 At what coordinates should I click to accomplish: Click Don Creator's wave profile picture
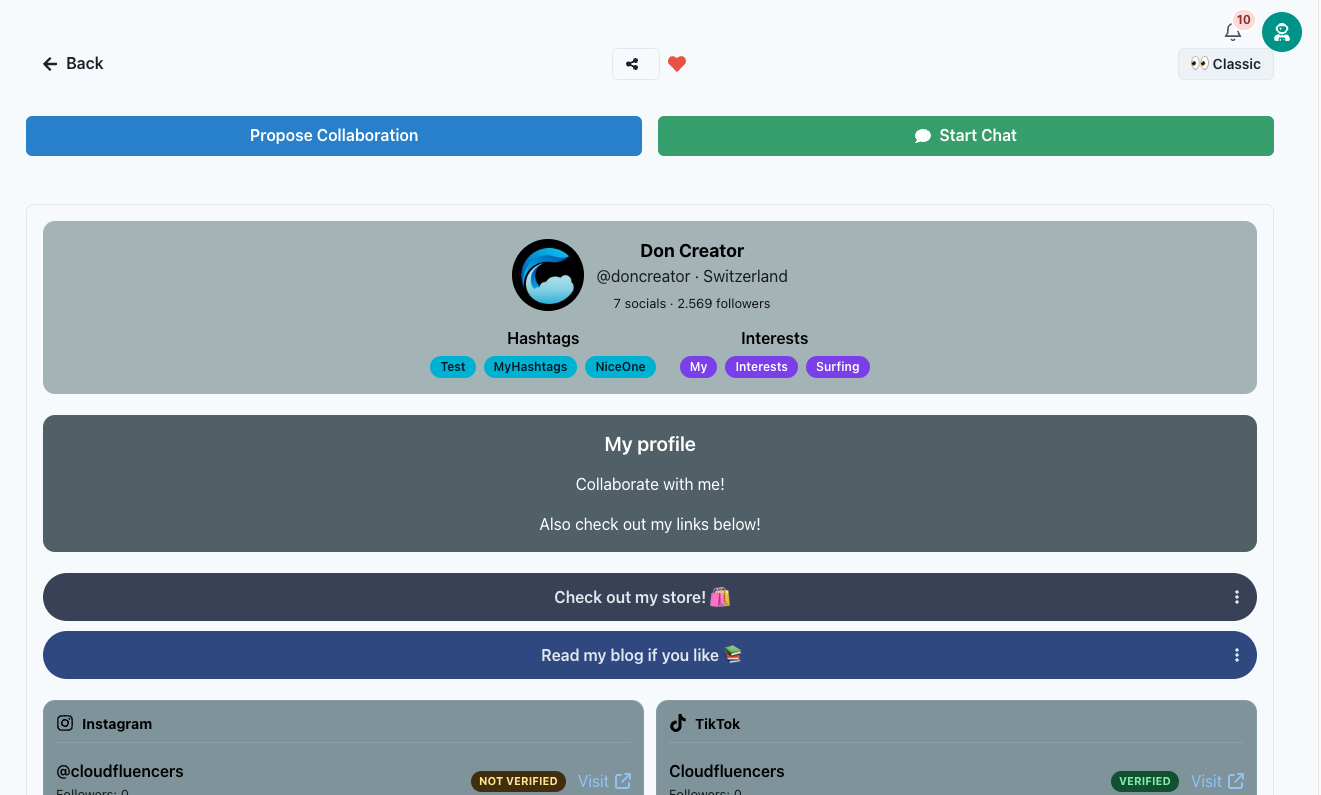548,275
